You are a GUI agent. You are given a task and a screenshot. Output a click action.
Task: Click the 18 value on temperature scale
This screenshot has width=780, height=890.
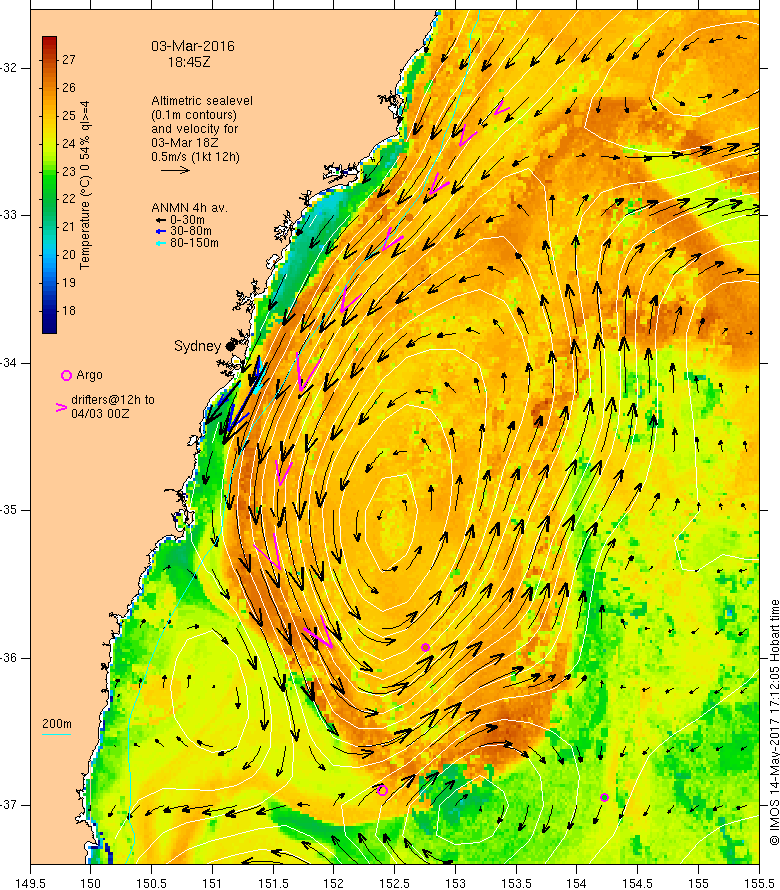(x=69, y=310)
